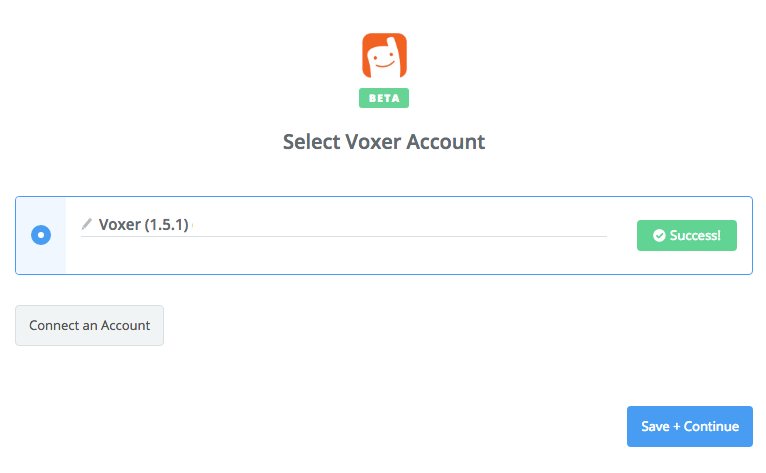Place the cursor after the Voxer (1.5.1) text
The width and height of the screenshot is (766, 473).
coord(192,225)
